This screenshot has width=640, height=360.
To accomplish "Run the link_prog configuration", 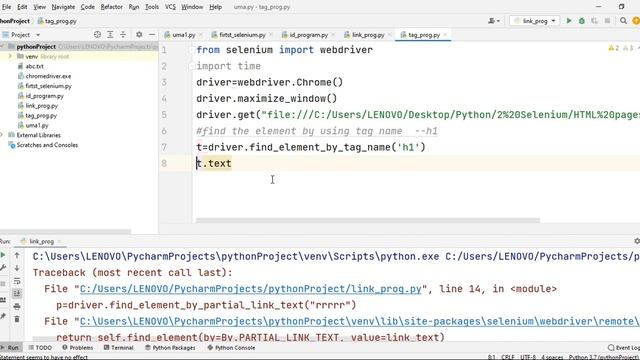I will tap(569, 21).
